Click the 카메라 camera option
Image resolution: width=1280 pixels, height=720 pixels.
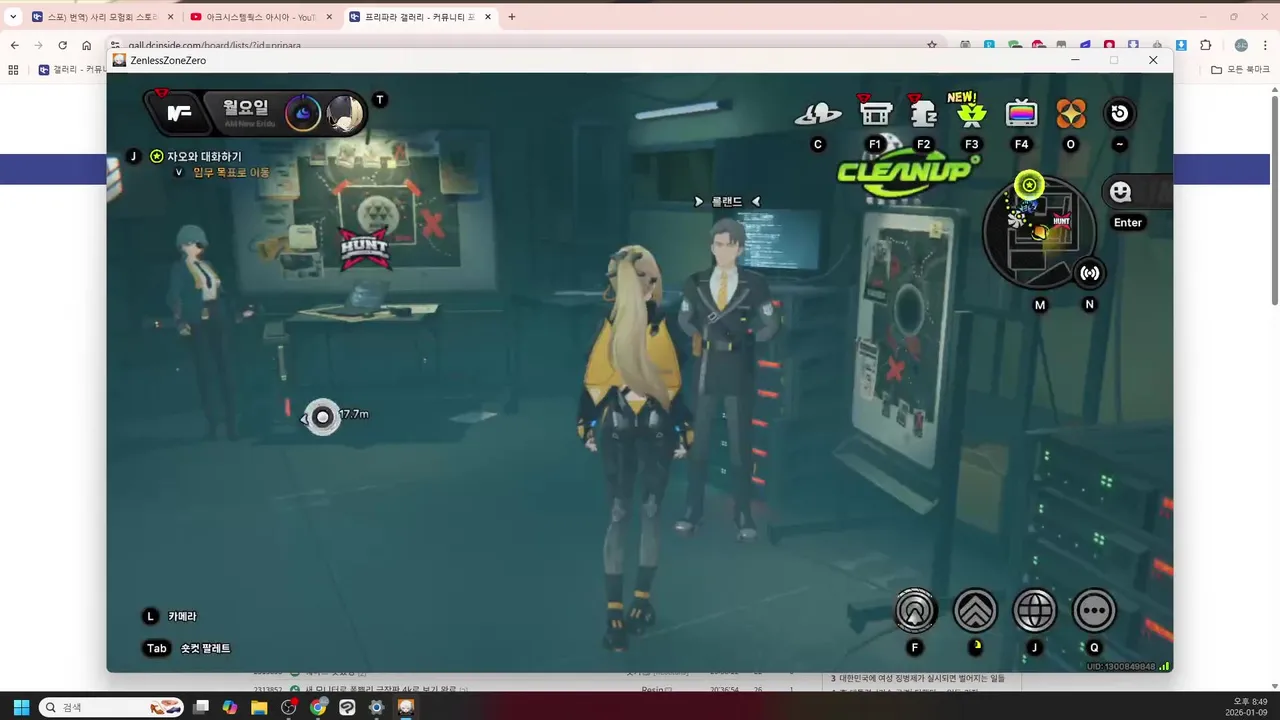[182, 617]
